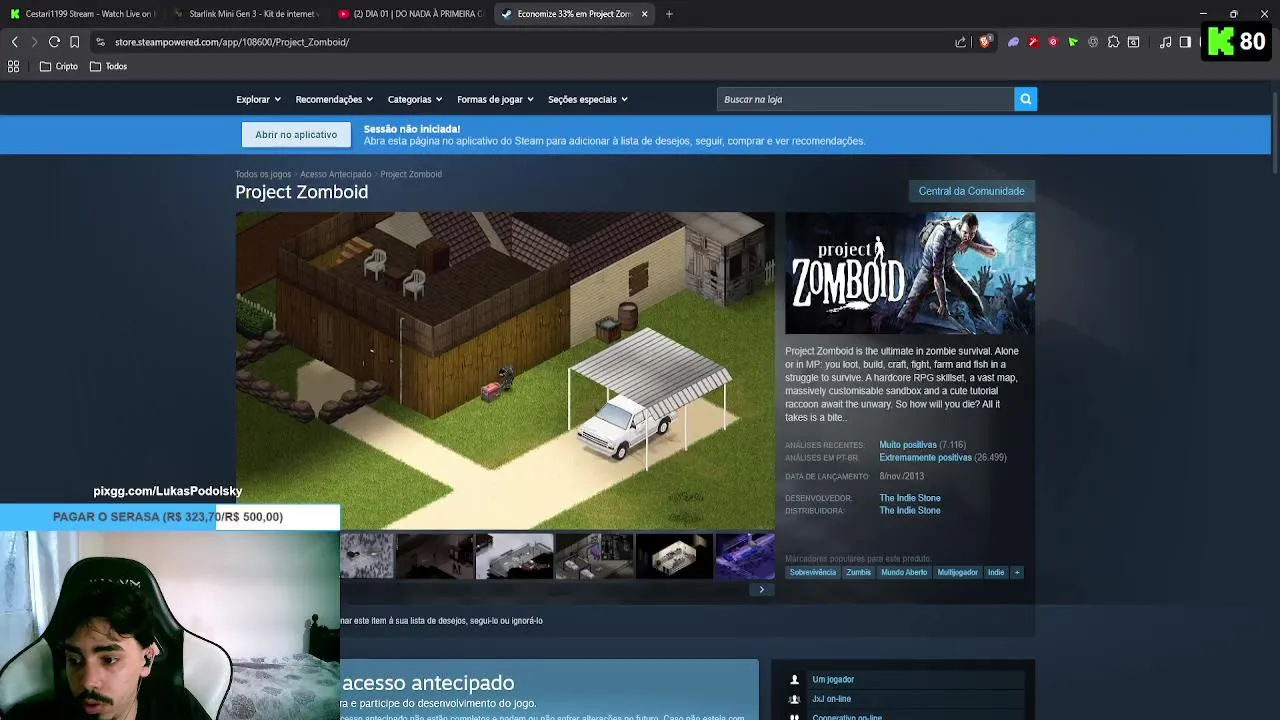Image resolution: width=1280 pixels, height=720 pixels.
Task: Click the share page icon
Action: click(961, 42)
